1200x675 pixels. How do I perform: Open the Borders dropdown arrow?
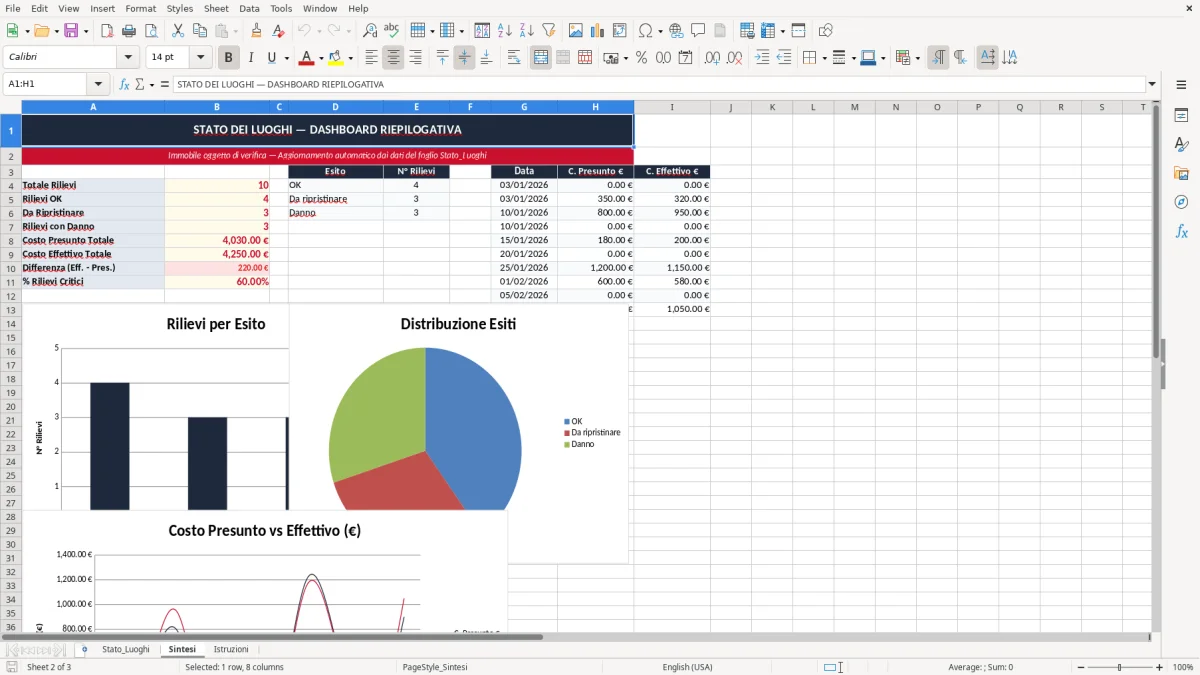pos(823,58)
